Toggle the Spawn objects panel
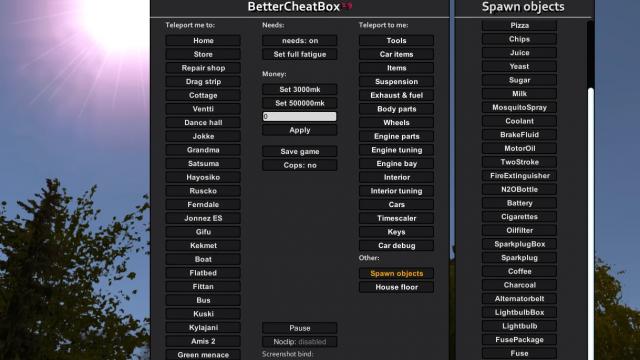The width and height of the screenshot is (640, 360). [x=396, y=273]
